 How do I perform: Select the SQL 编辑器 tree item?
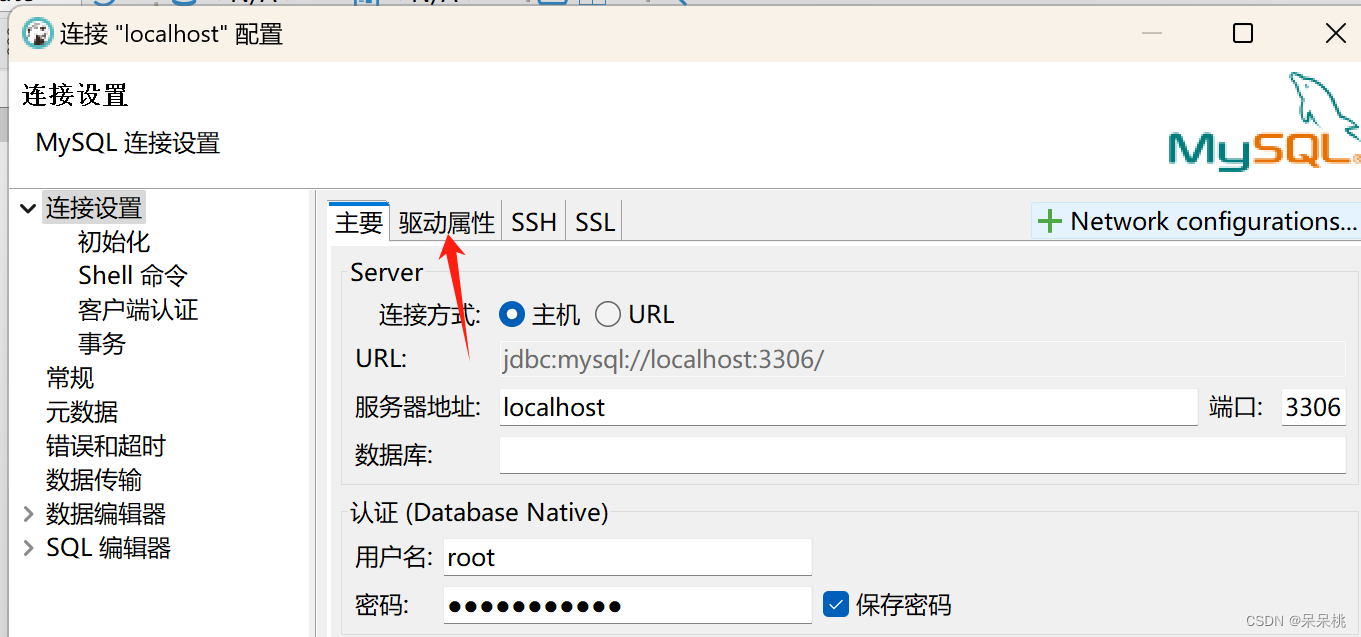click(108, 548)
